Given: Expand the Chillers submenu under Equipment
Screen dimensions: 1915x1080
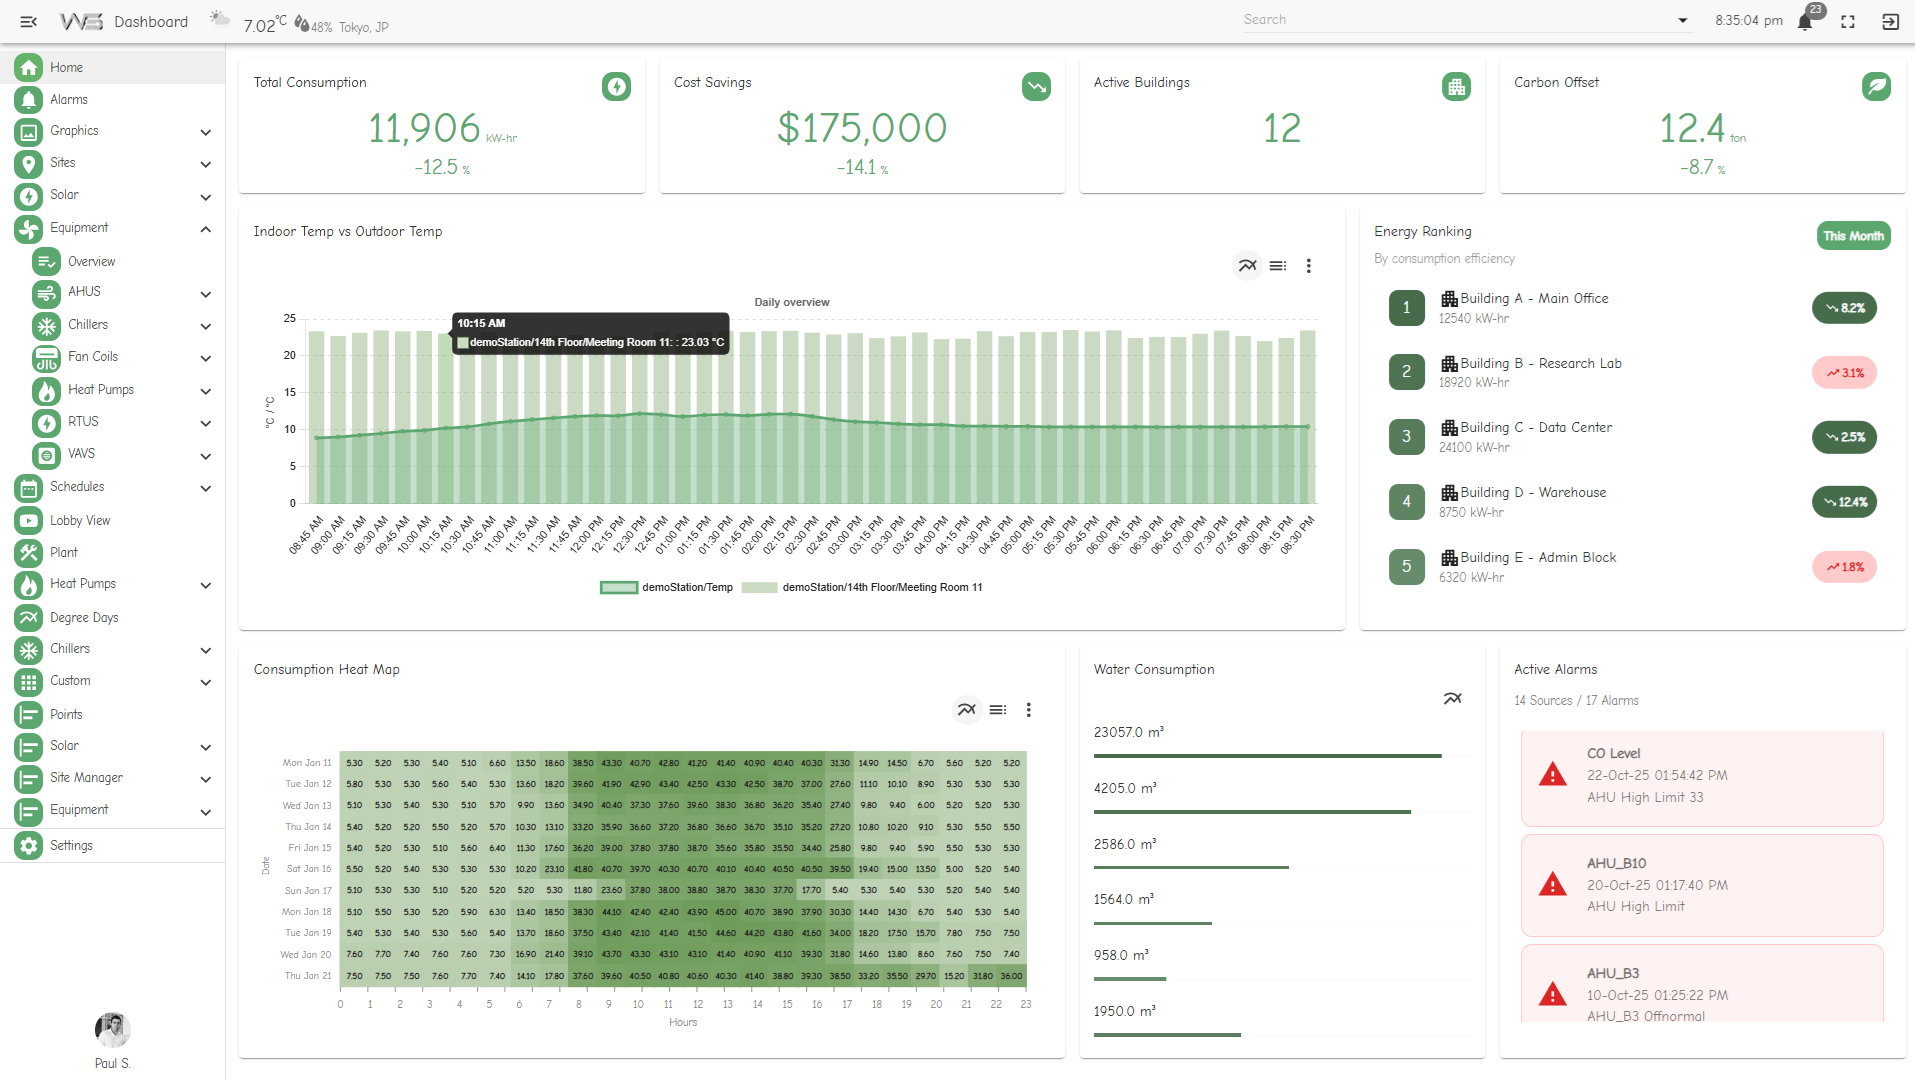Looking at the screenshot, I should 205,326.
